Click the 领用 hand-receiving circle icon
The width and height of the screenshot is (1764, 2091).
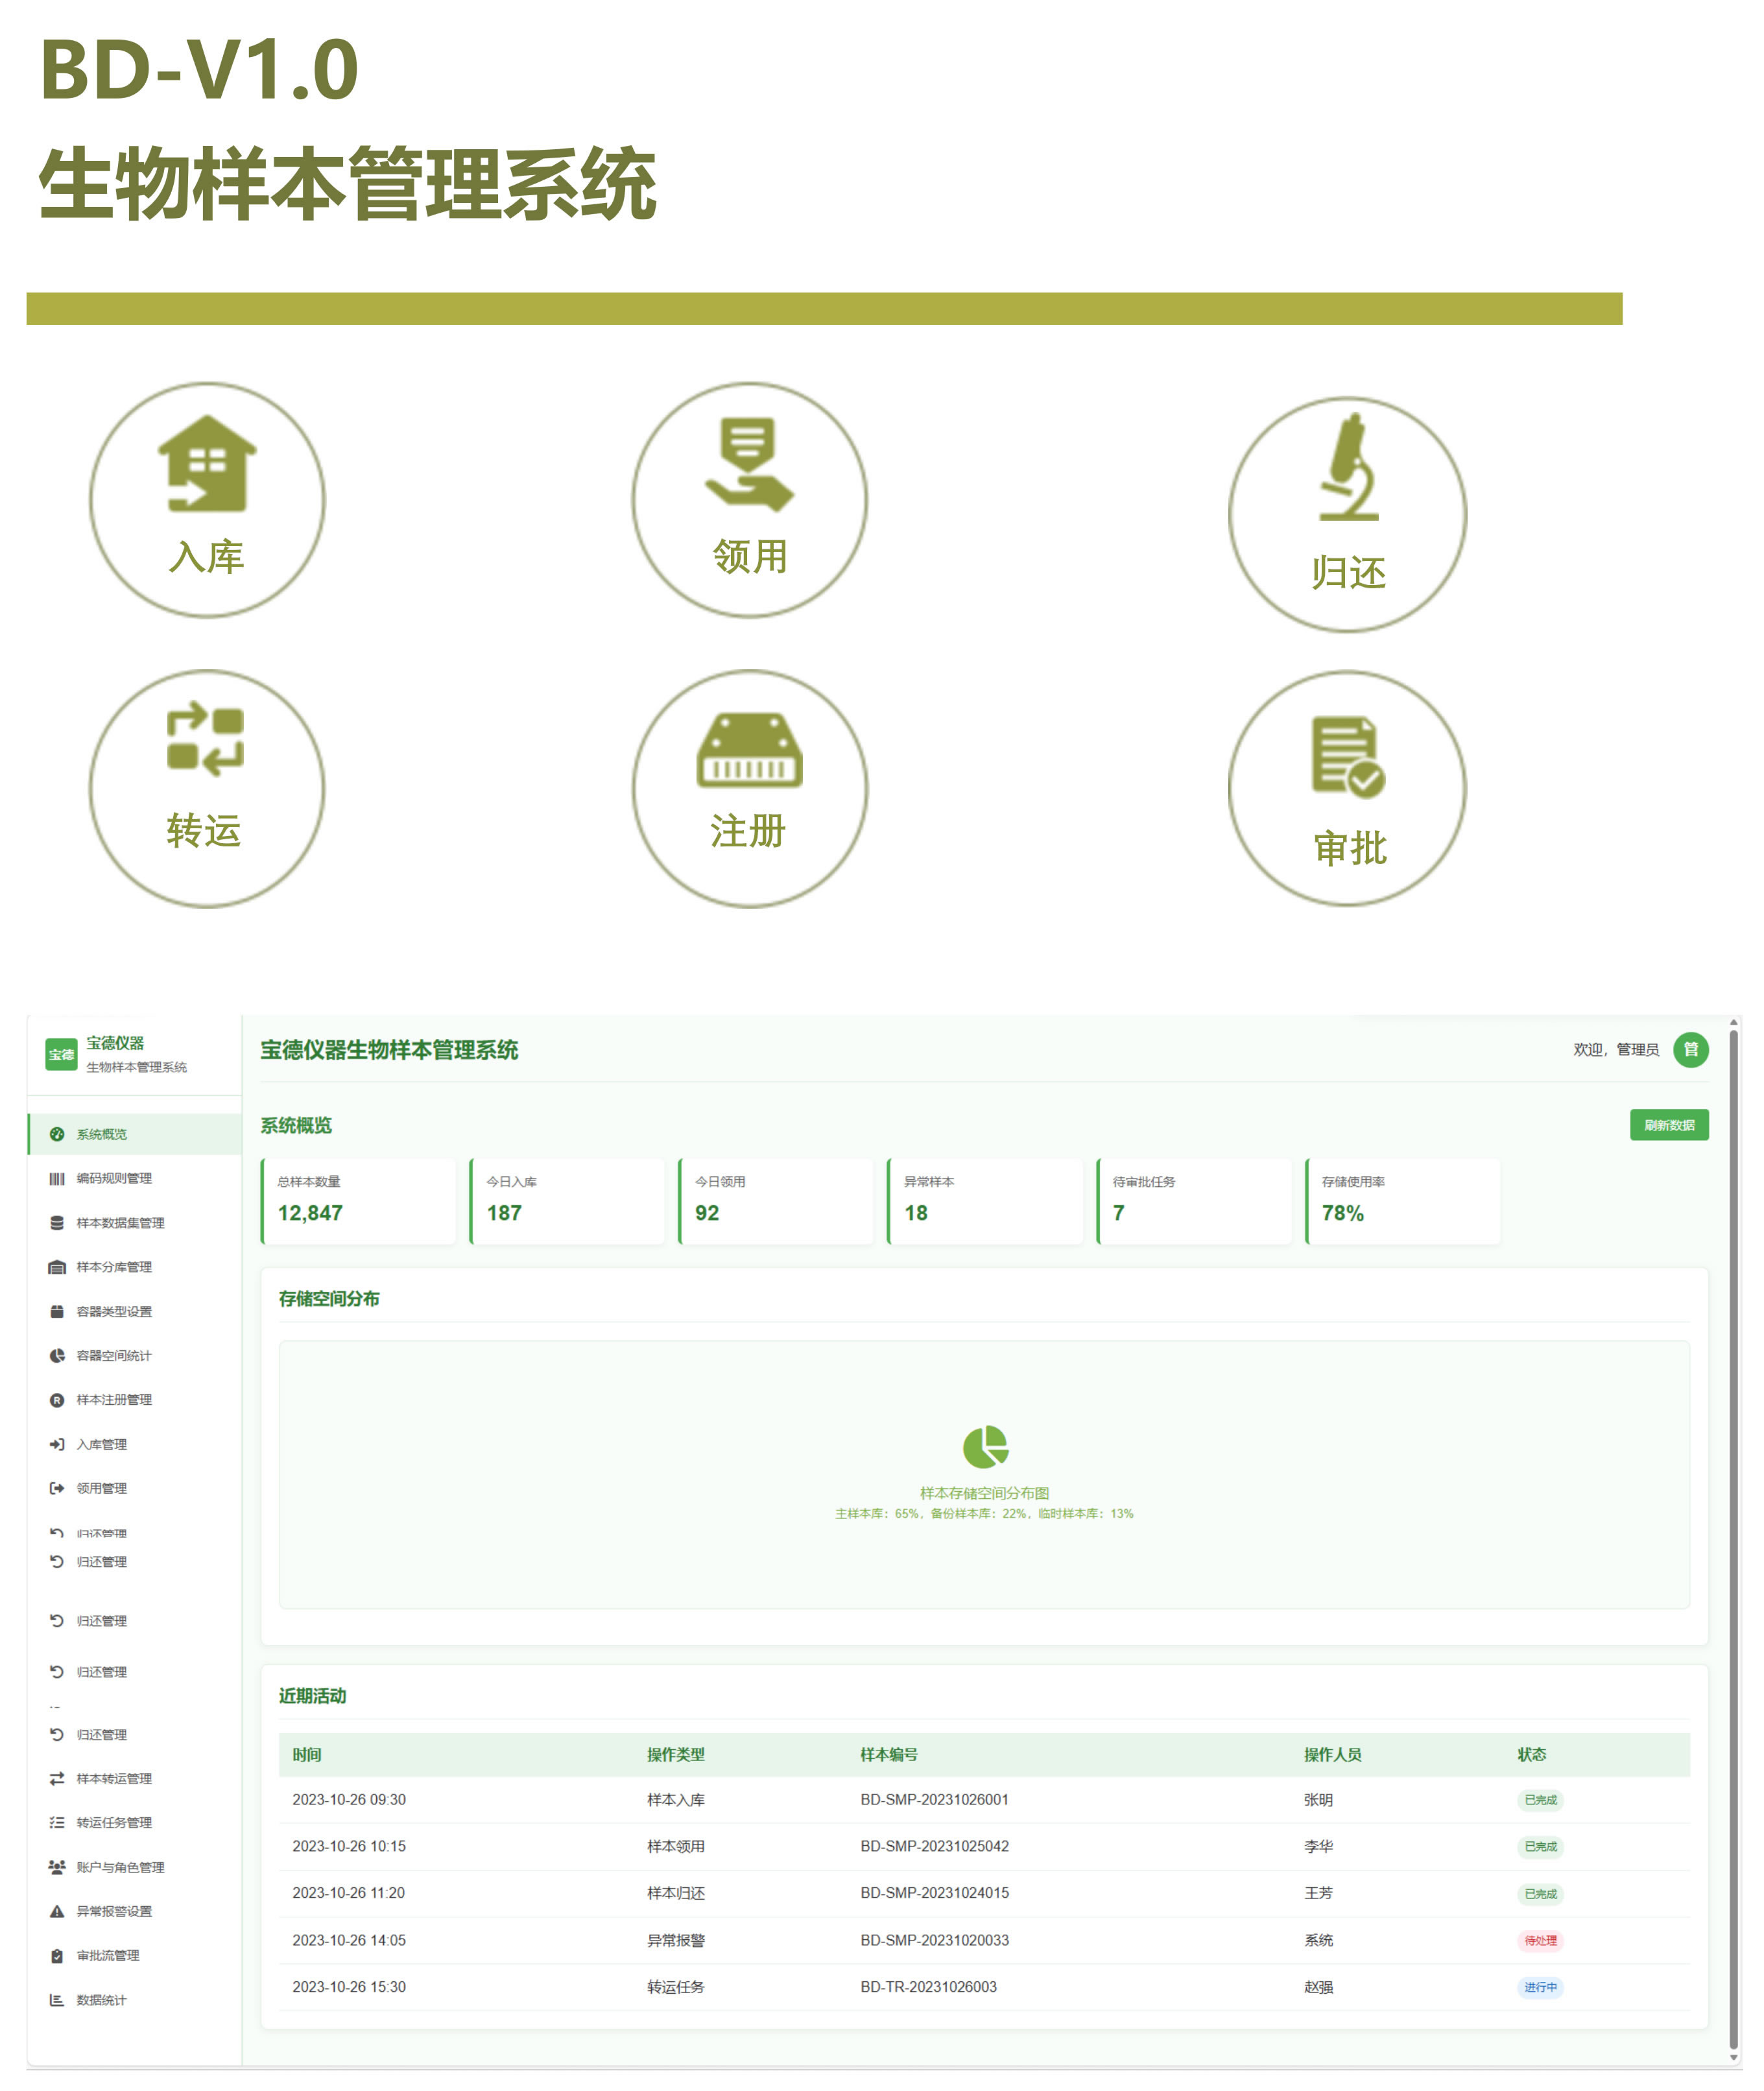click(749, 499)
